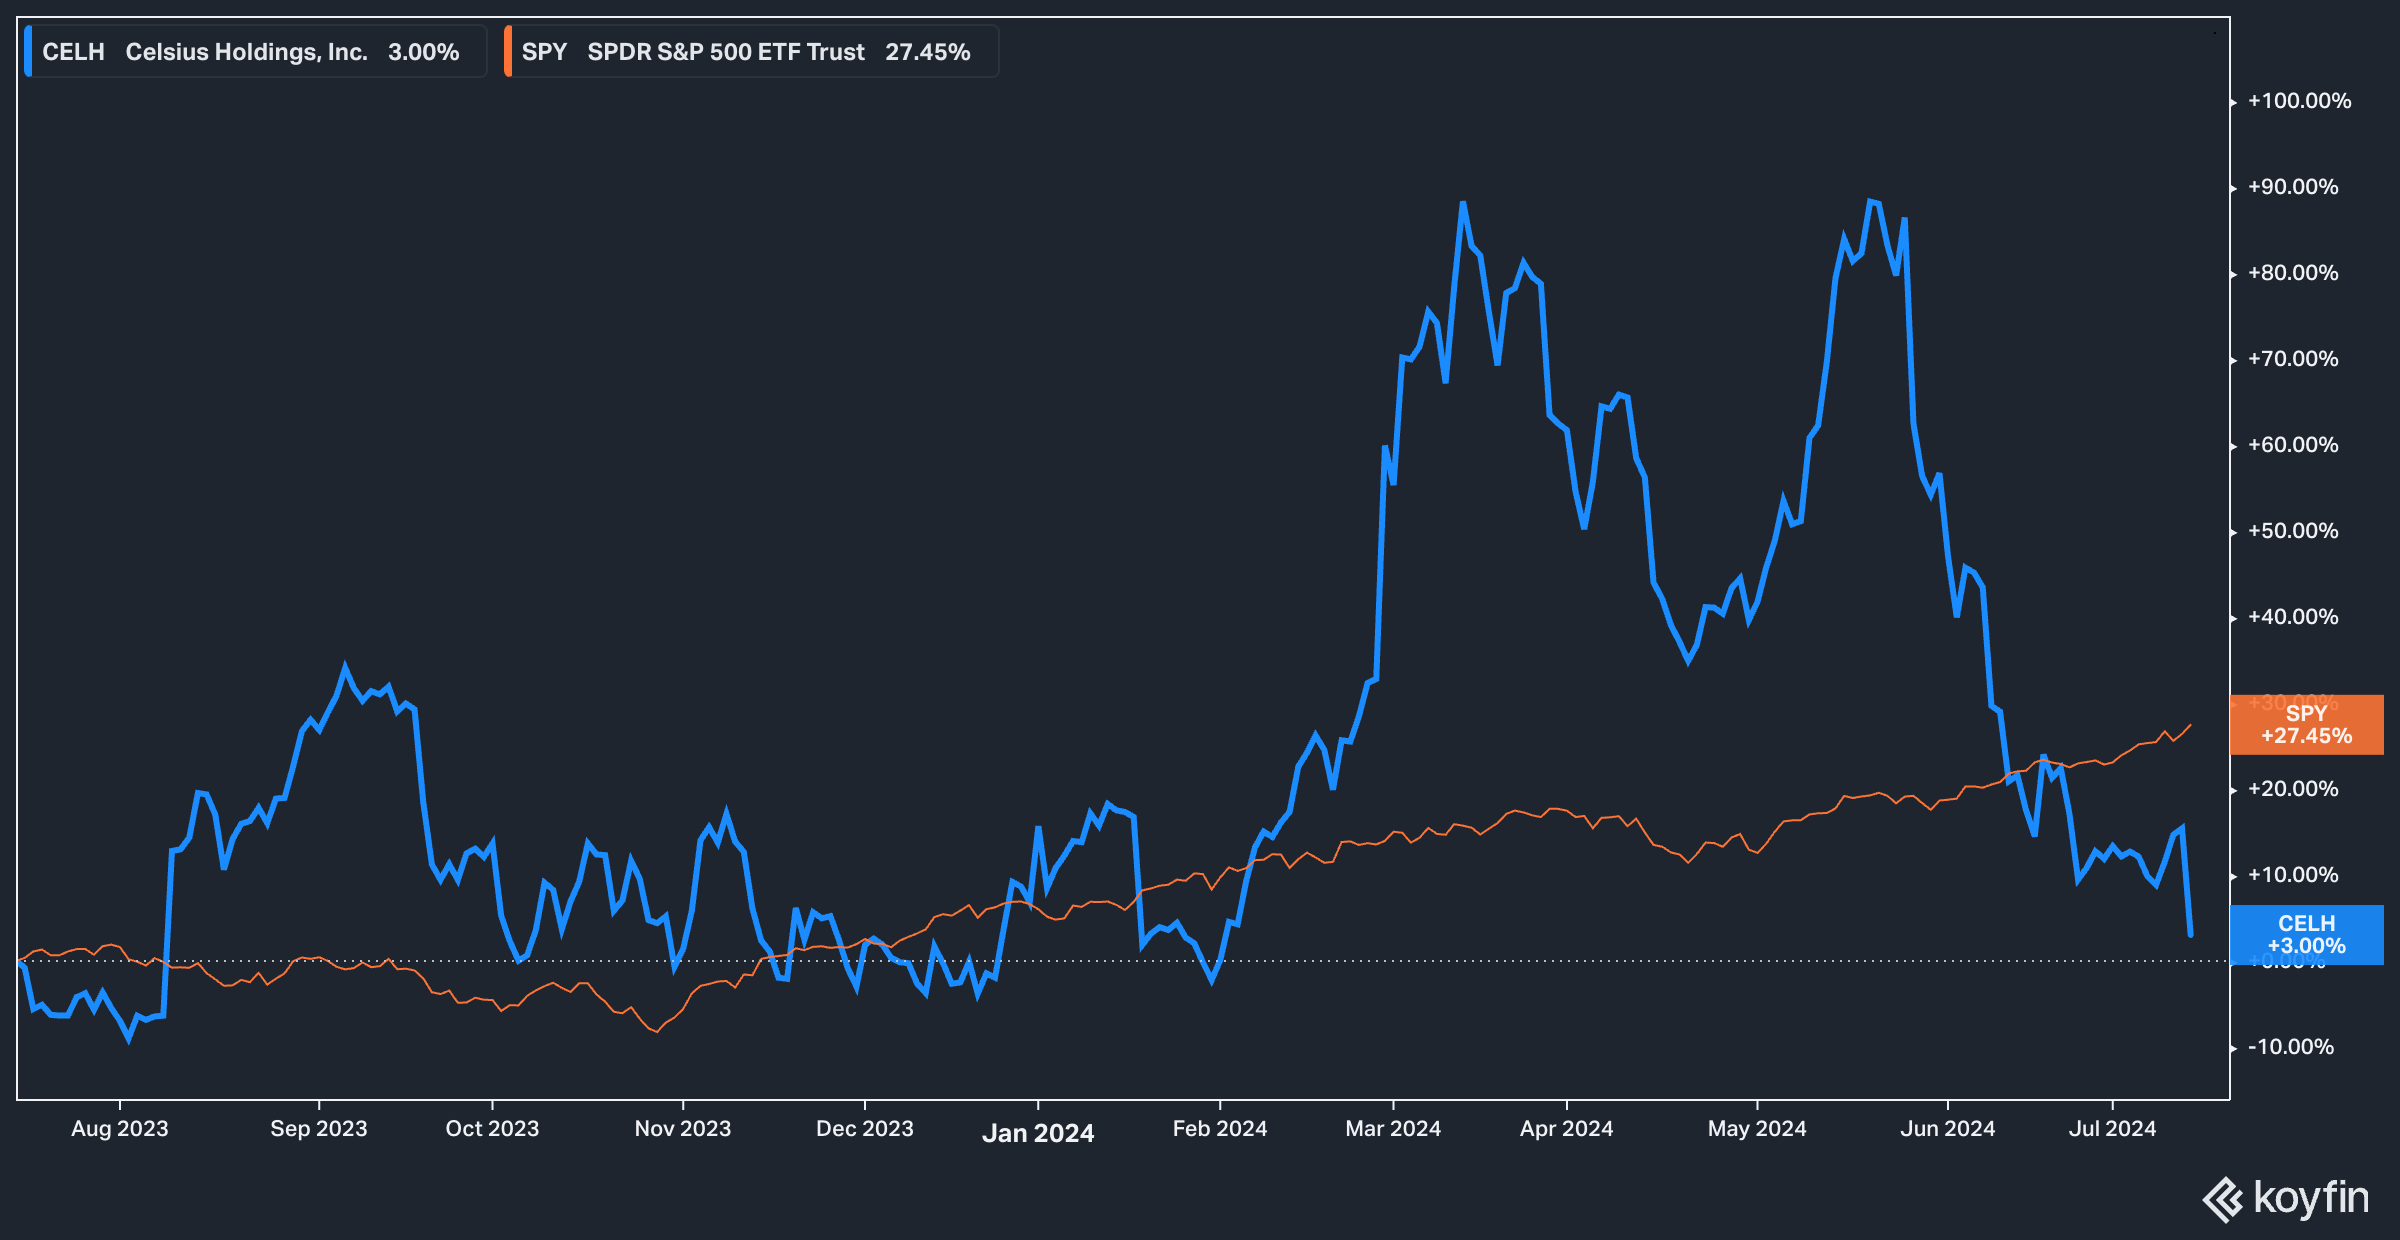
Task: Click the bold Jan 2024 x-axis label
Action: pyautogui.click(x=1038, y=1133)
